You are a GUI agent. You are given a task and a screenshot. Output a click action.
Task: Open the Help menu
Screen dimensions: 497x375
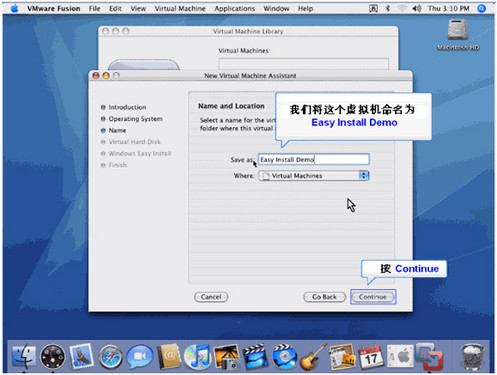pyautogui.click(x=305, y=8)
